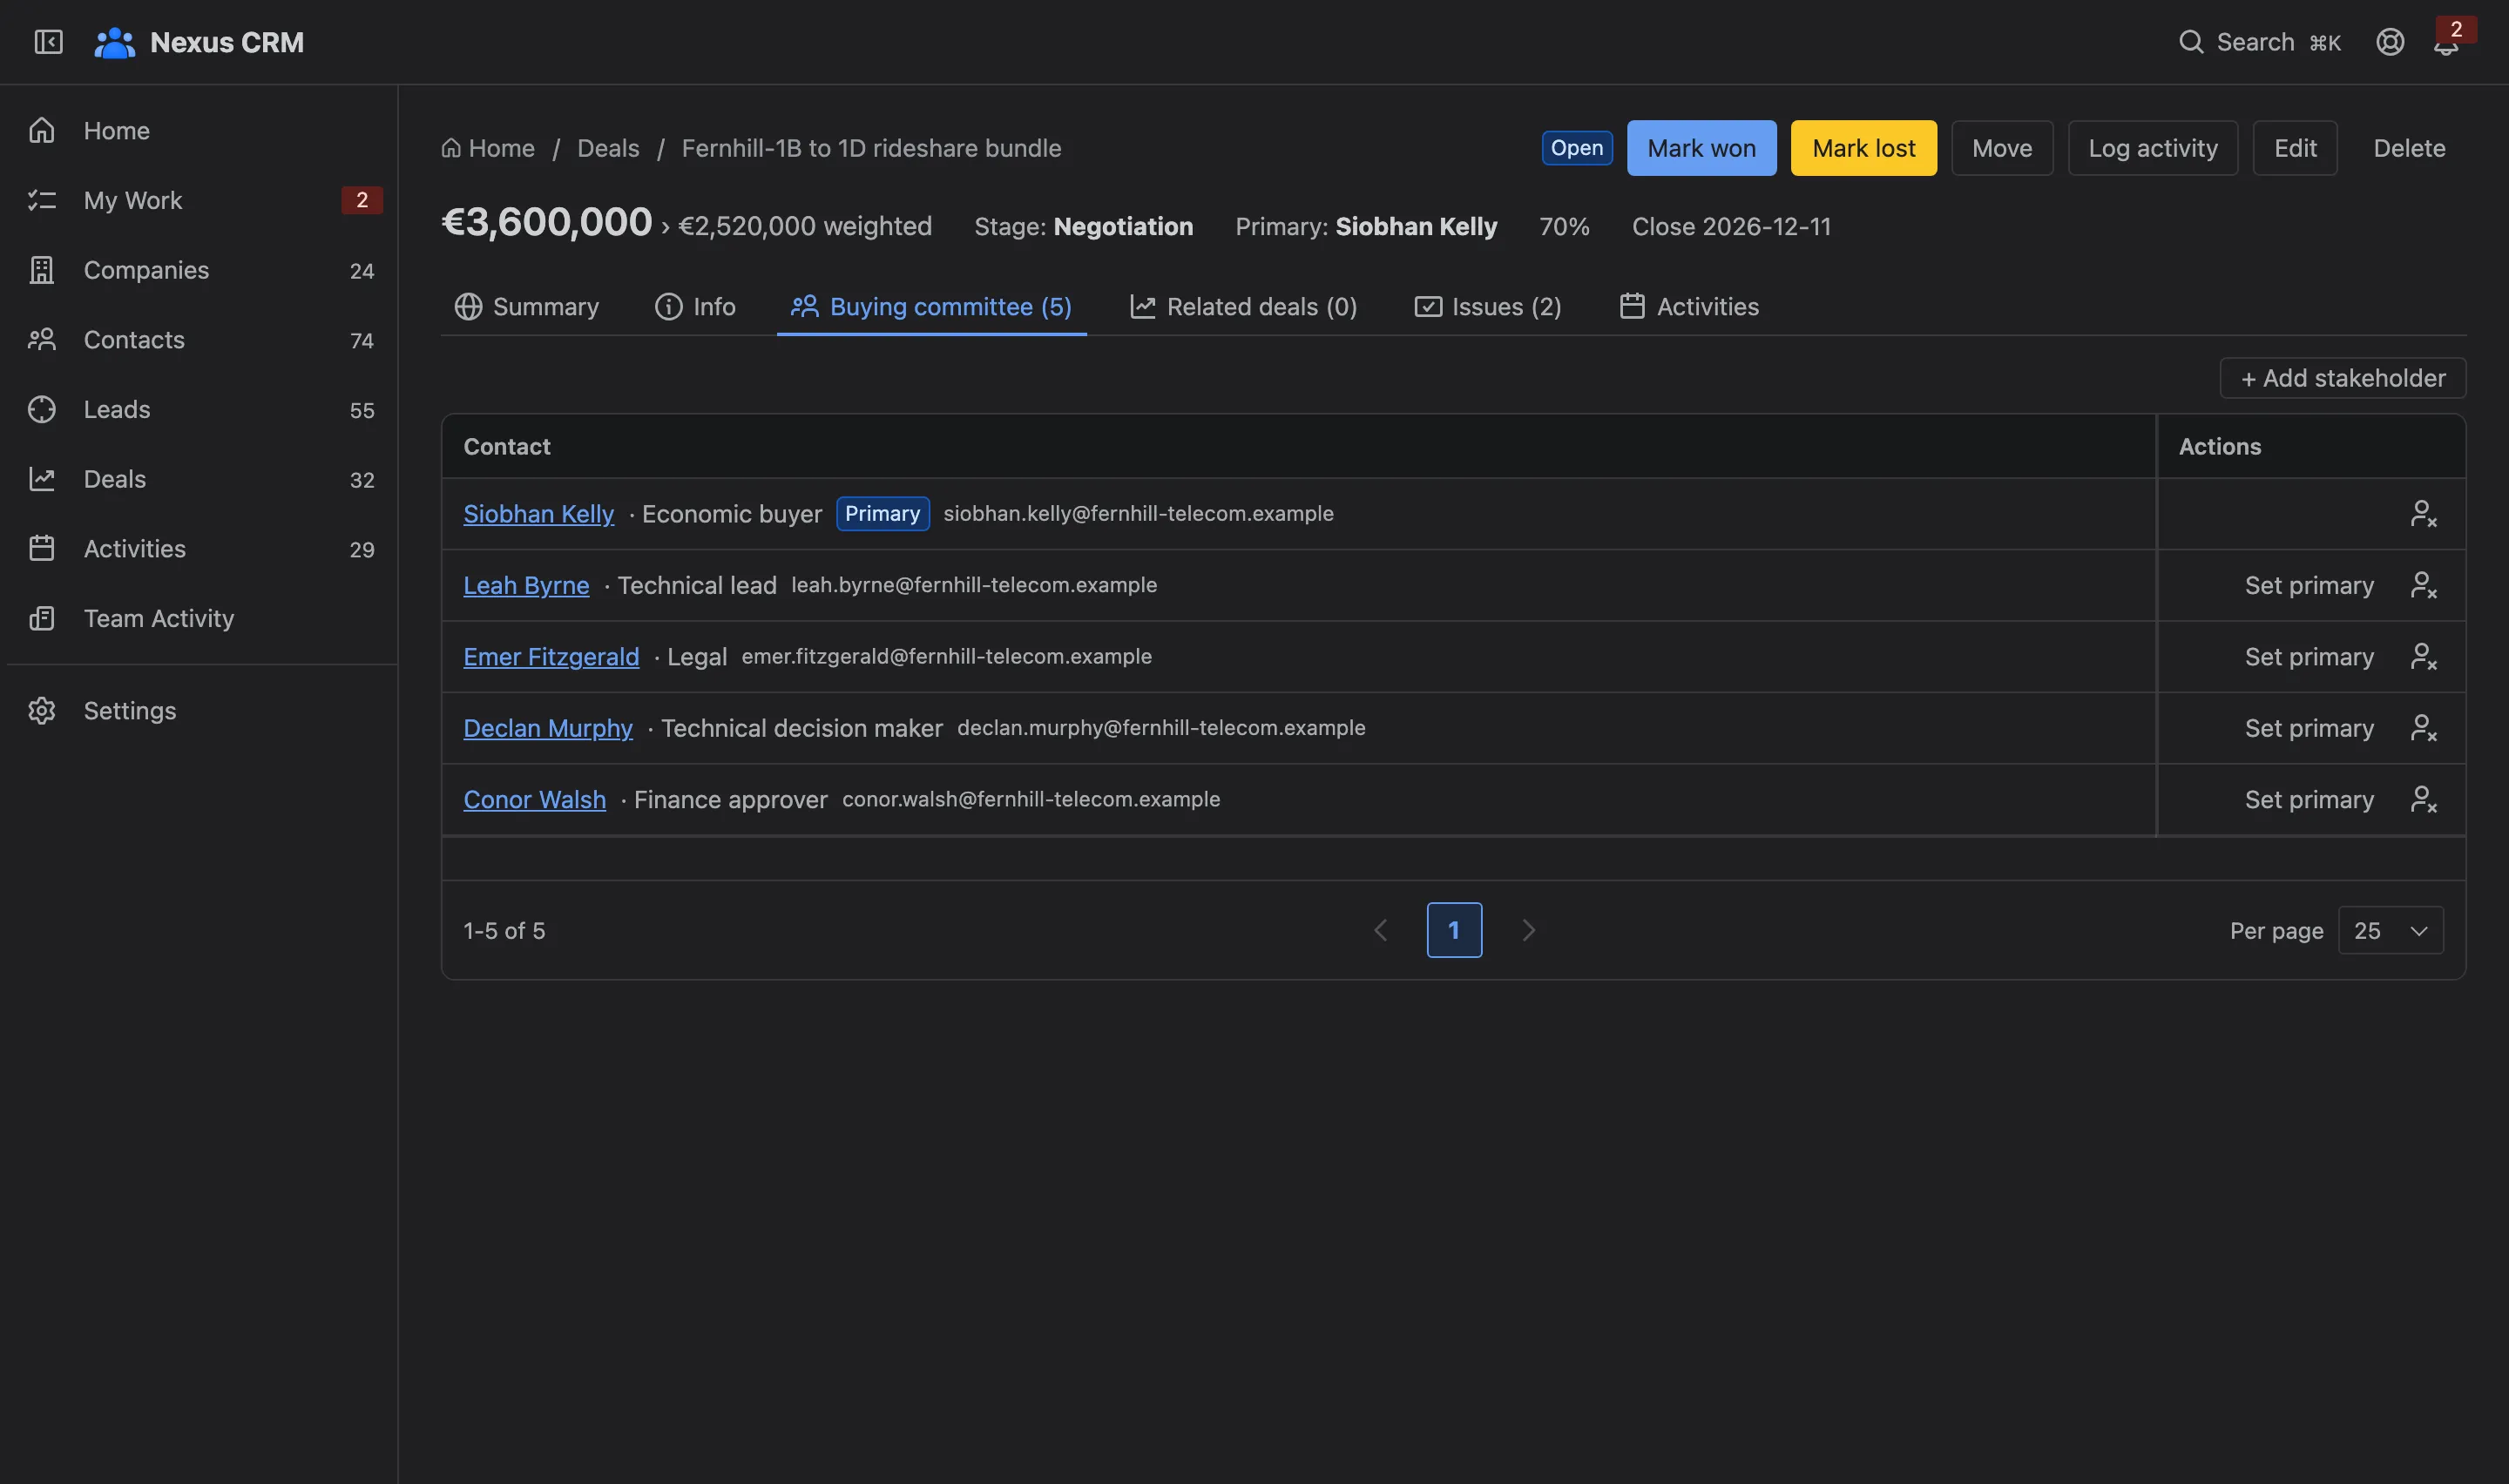Go to the previous page arrow

[1380, 931]
